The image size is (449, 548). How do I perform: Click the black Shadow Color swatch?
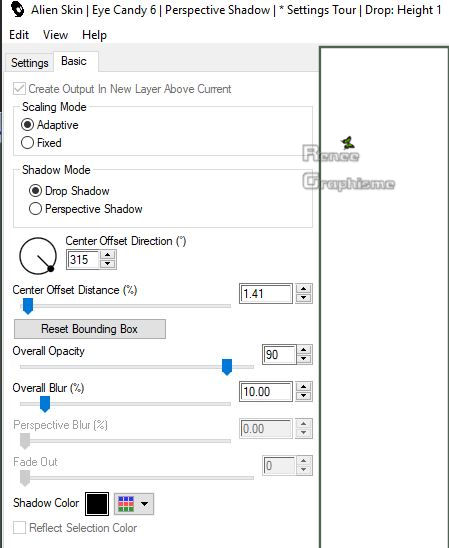97,504
